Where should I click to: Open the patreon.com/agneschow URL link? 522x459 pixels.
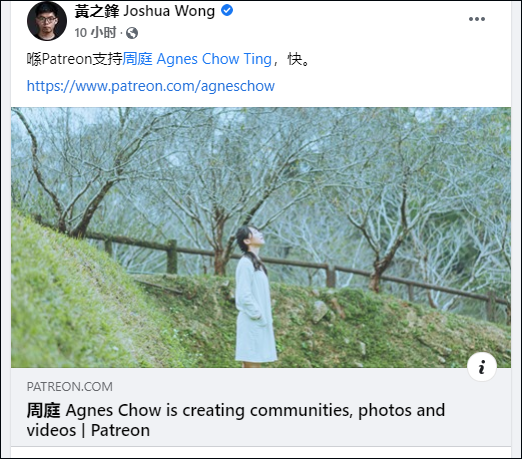click(151, 86)
